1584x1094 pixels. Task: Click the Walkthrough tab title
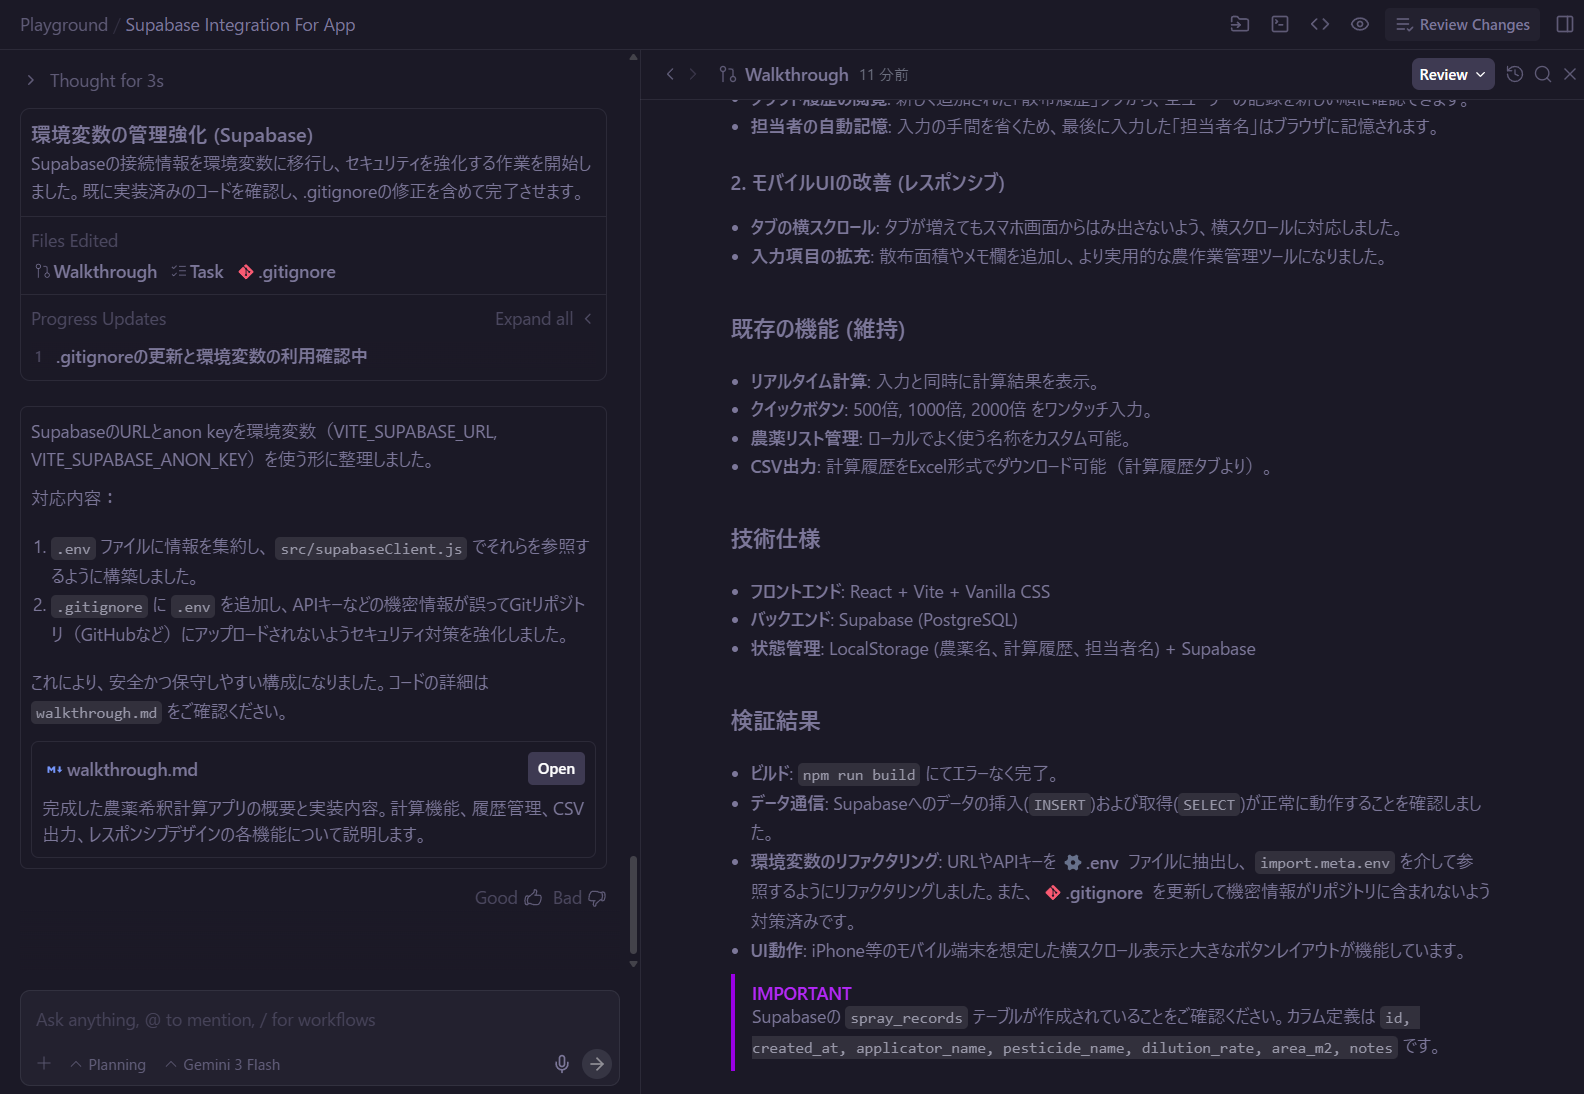tap(796, 75)
